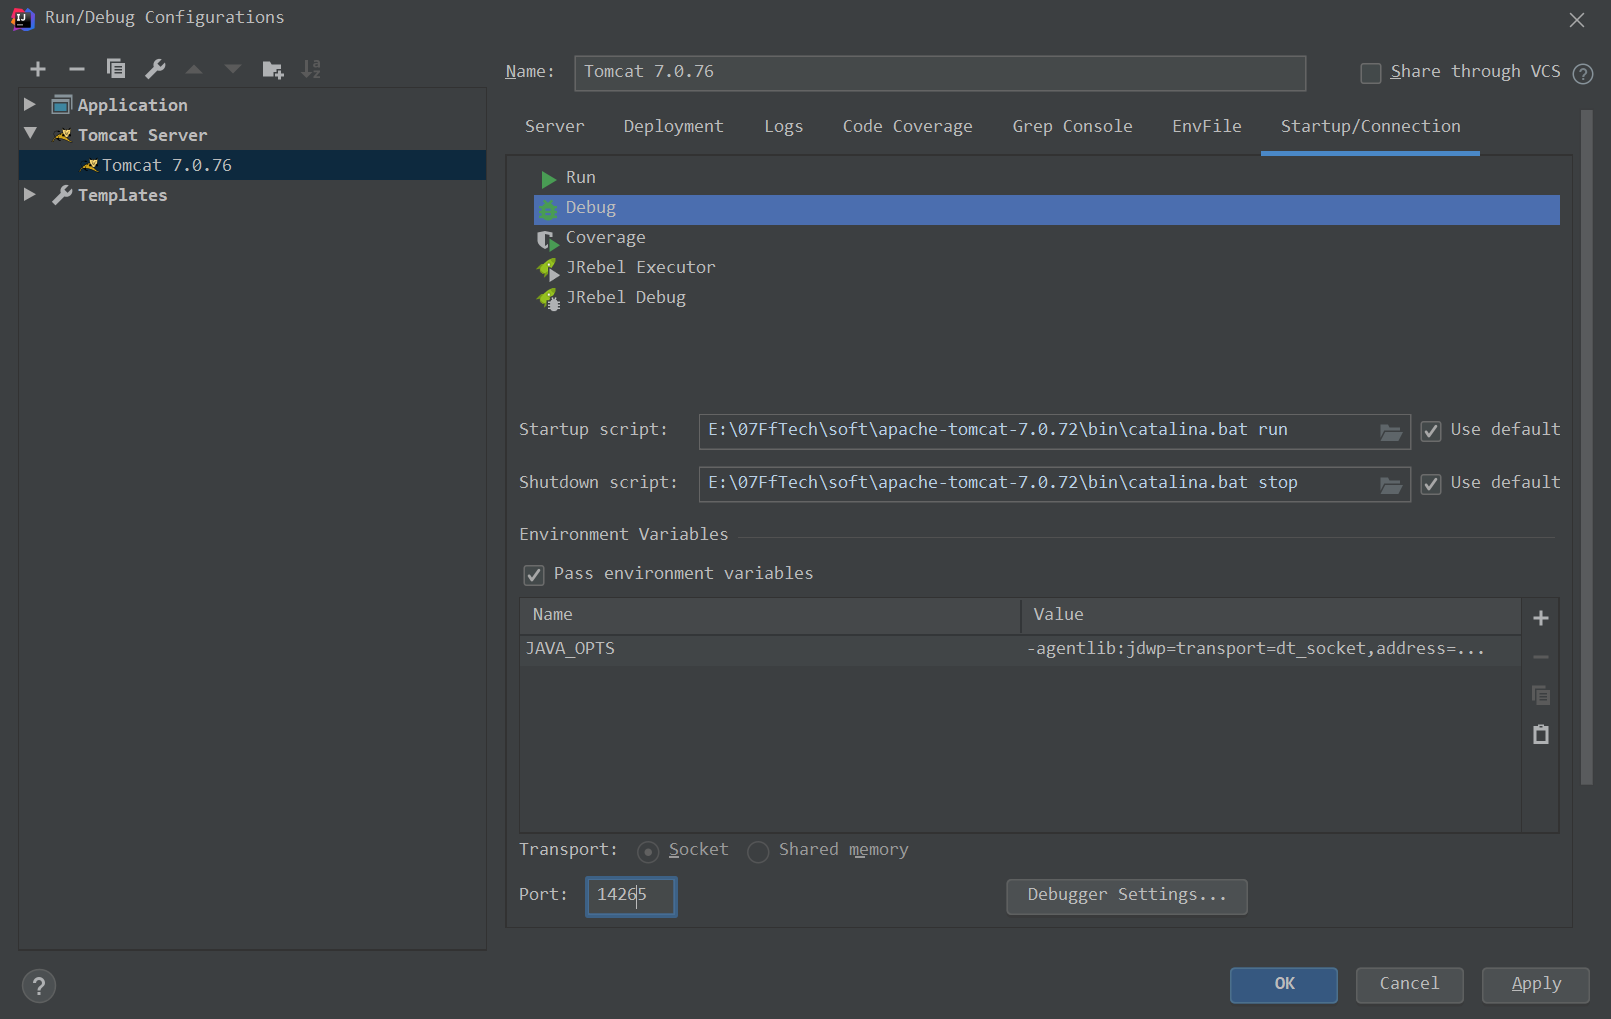Image resolution: width=1611 pixels, height=1019 pixels.
Task: Copy the selected configuration
Action: [x=116, y=69]
